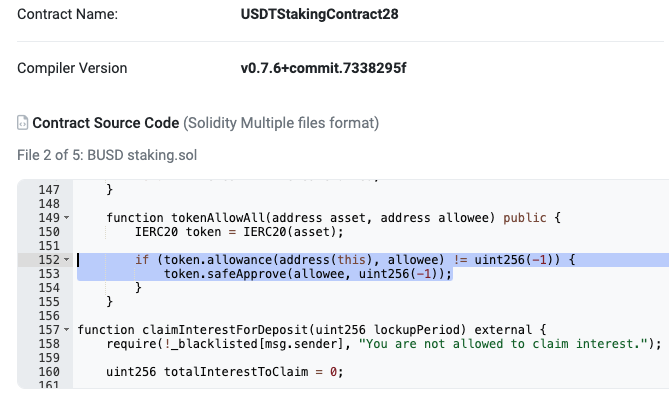Click the require blacklisted statement line
669x402 pixels.
click(384, 344)
